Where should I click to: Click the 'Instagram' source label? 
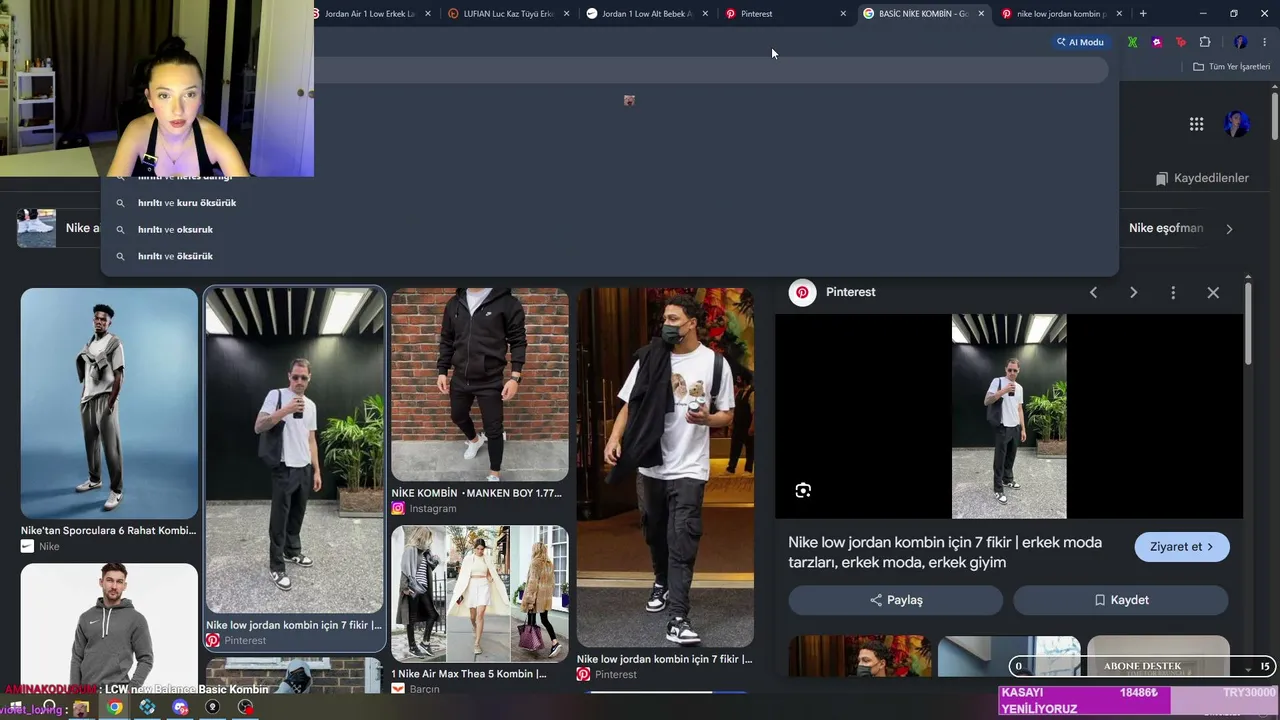[x=433, y=509]
